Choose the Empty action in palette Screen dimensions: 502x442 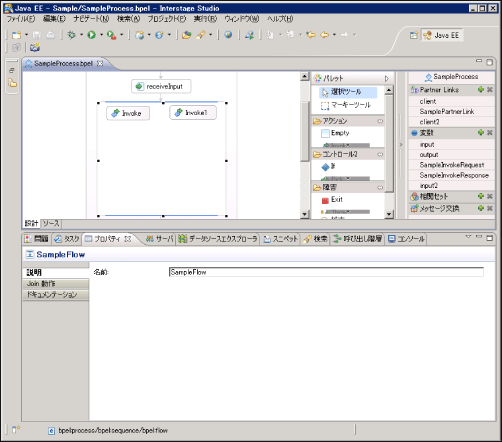point(335,133)
